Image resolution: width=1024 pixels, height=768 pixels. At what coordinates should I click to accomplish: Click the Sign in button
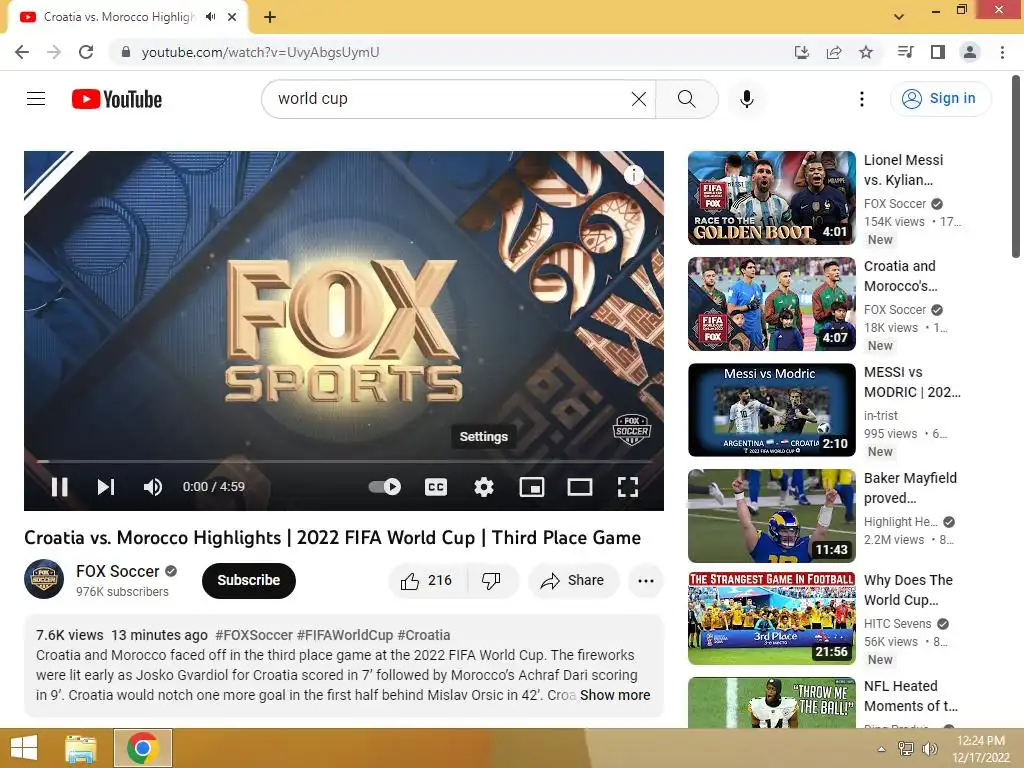pyautogui.click(x=940, y=99)
